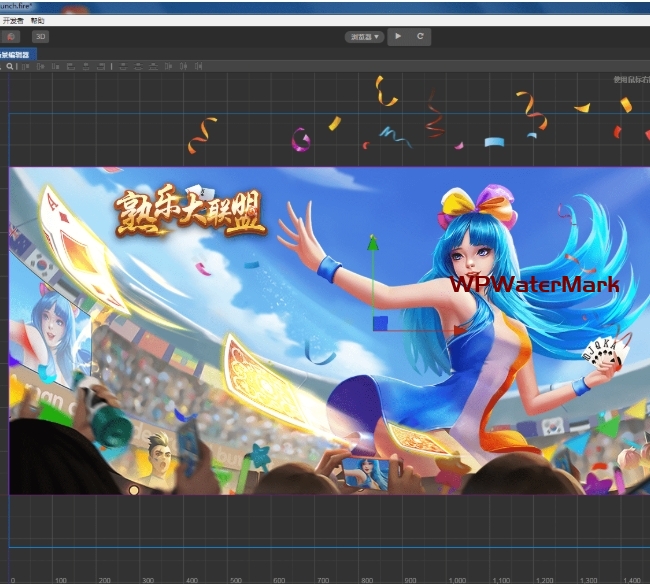The image size is (650, 584).
Task: Click the distribute horizontal centers icon
Action: (x=184, y=66)
